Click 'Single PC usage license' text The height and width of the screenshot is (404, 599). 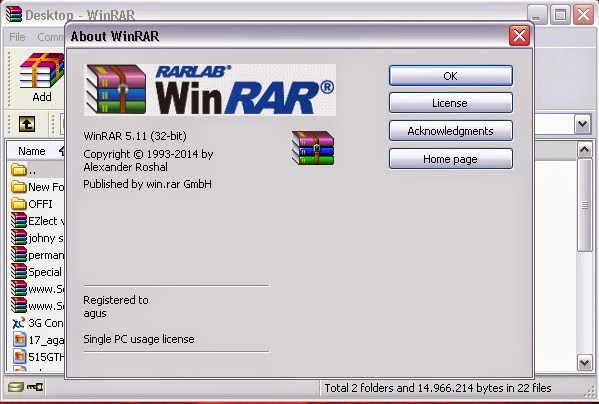tap(139, 339)
